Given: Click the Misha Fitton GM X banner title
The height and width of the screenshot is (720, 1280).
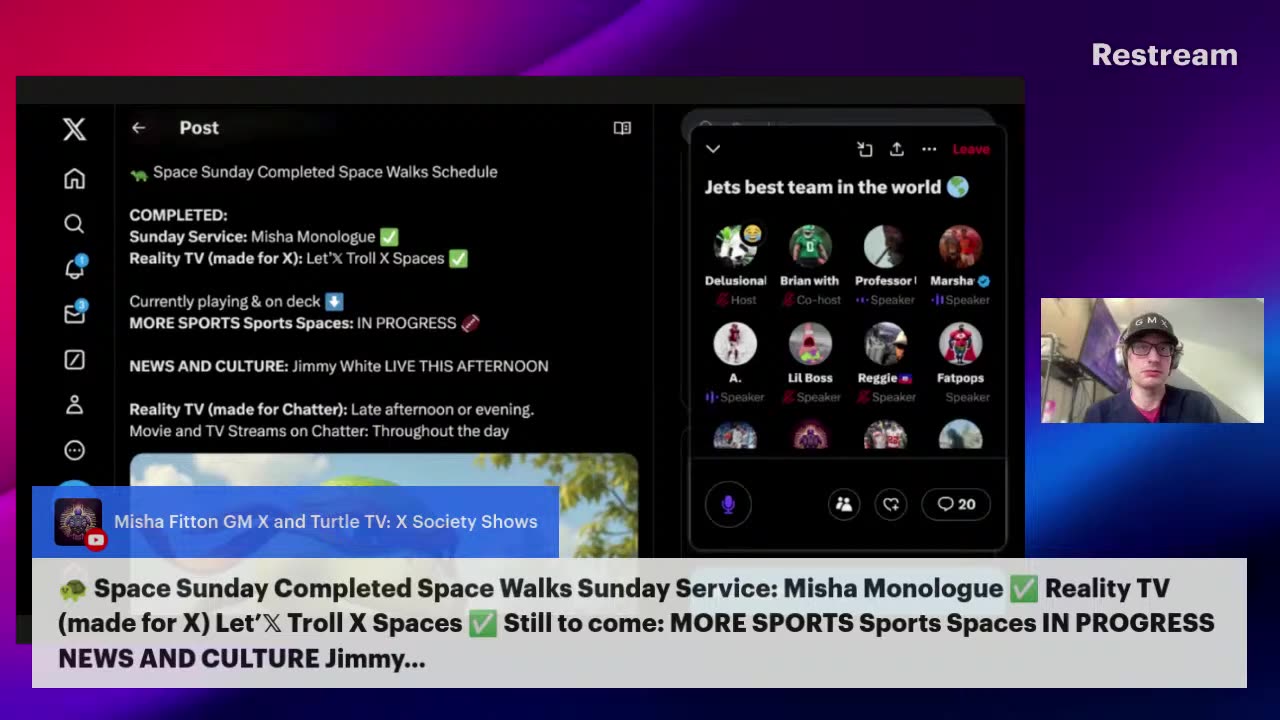Looking at the screenshot, I should click(x=326, y=522).
